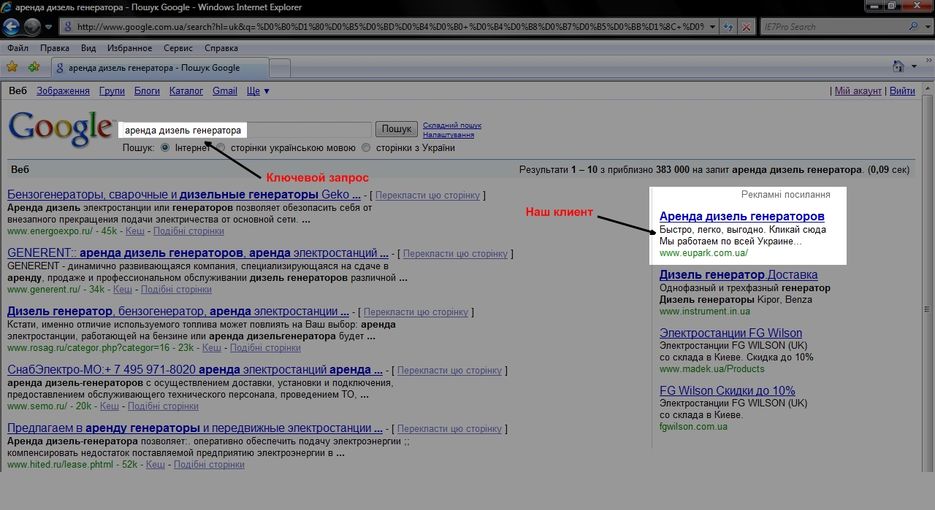Open the 'Электростанции FG Wilson' ad link

[x=730, y=333]
